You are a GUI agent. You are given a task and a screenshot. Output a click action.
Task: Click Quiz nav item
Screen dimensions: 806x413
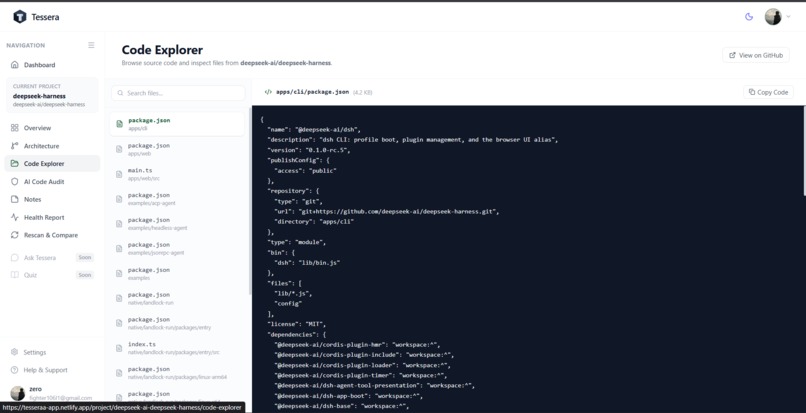52,275
